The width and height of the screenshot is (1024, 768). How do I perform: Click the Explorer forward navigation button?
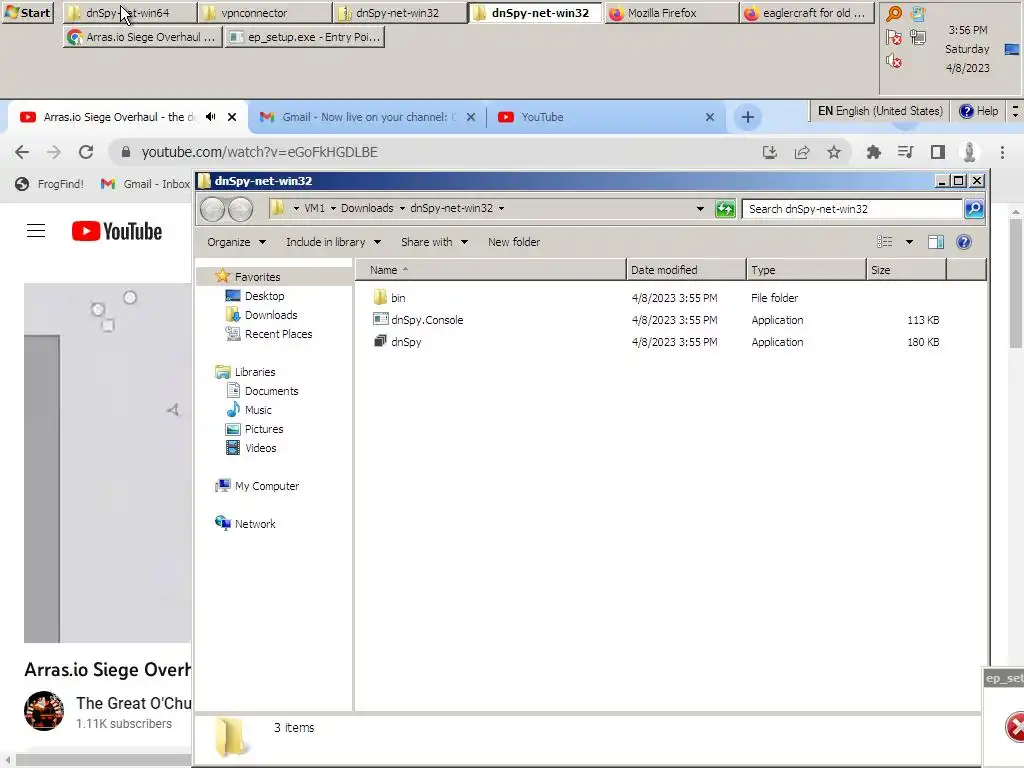[240, 209]
